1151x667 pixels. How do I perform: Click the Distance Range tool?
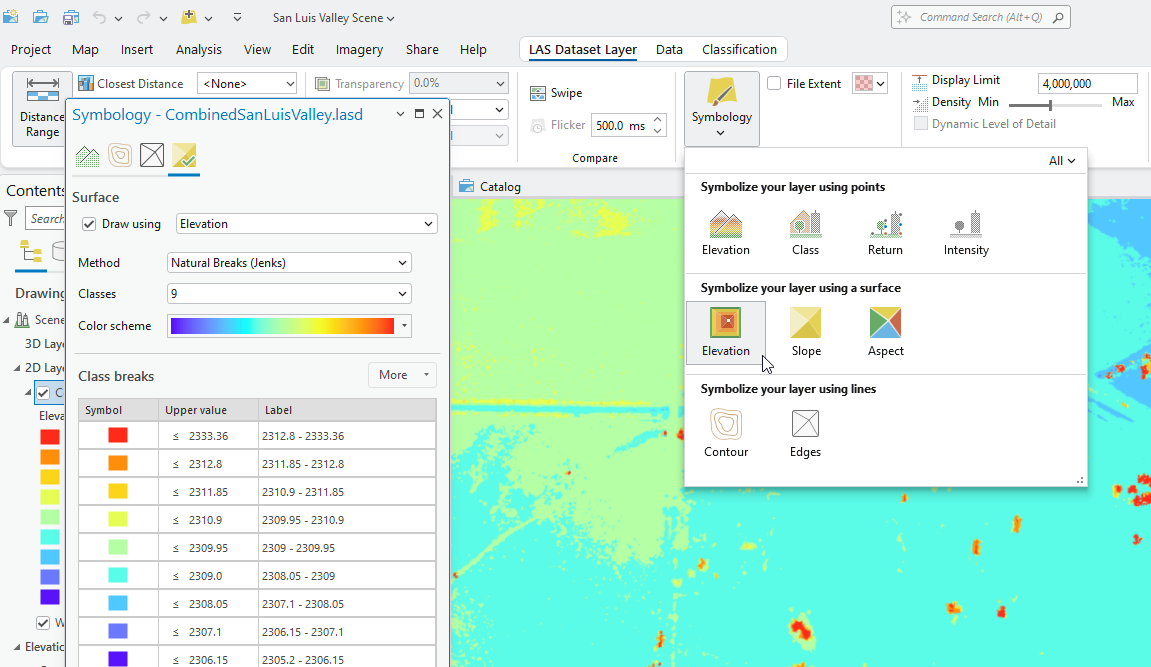pyautogui.click(x=42, y=108)
